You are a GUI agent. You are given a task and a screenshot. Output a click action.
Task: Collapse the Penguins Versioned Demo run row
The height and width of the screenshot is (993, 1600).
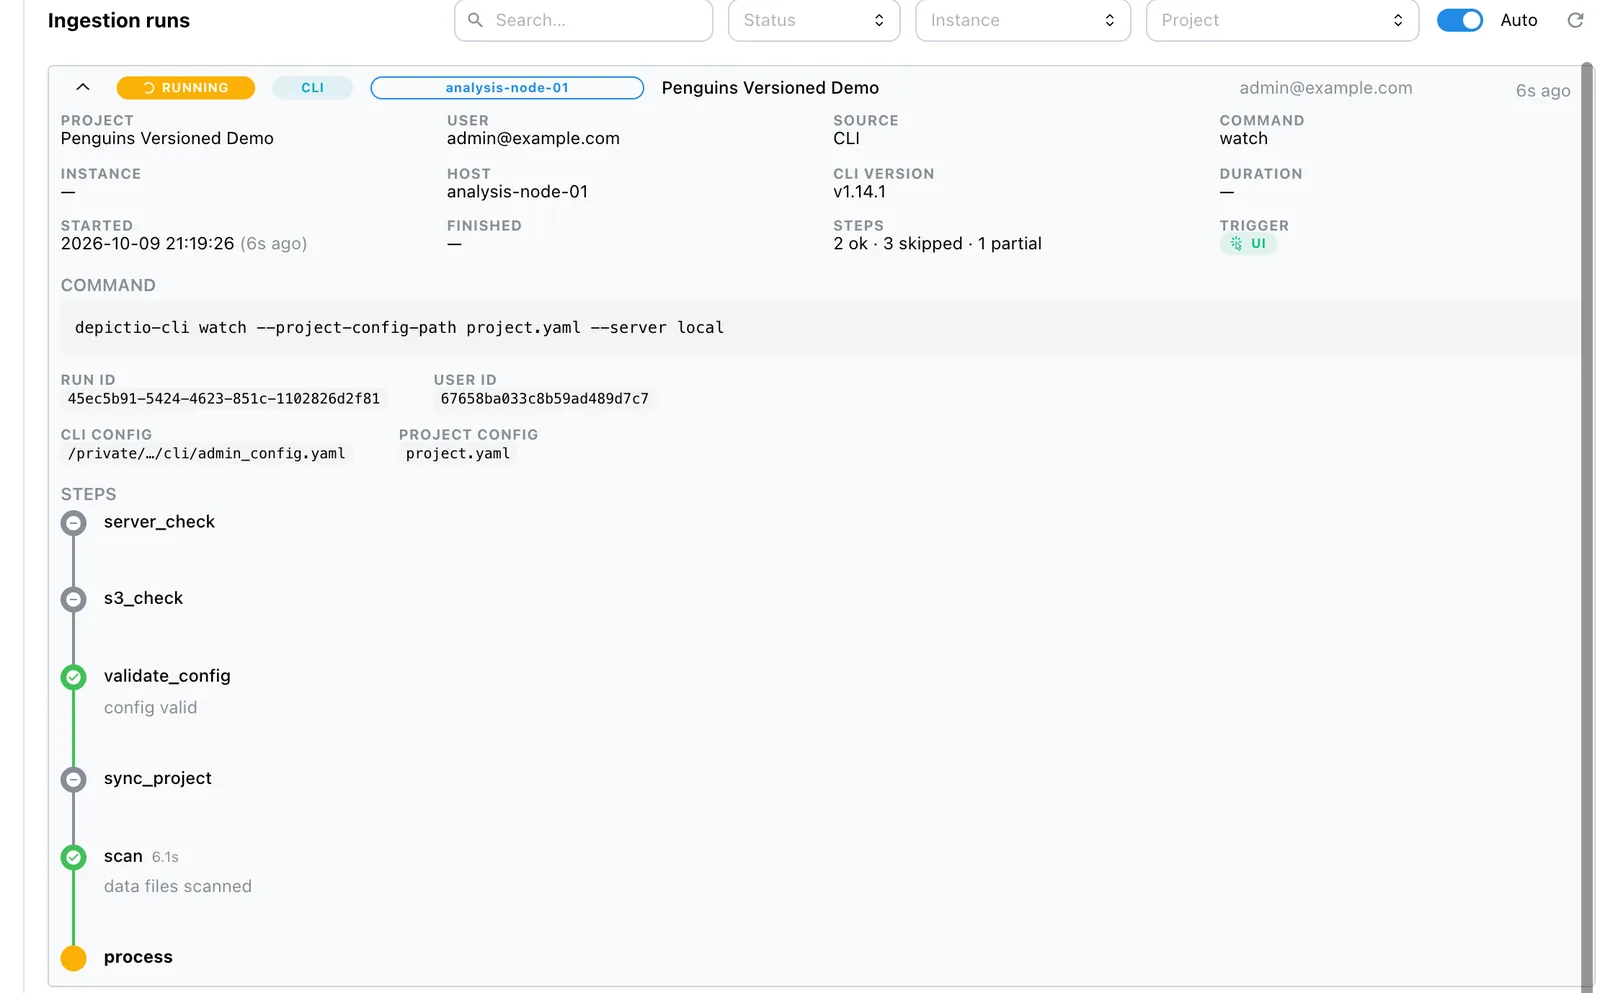click(83, 88)
